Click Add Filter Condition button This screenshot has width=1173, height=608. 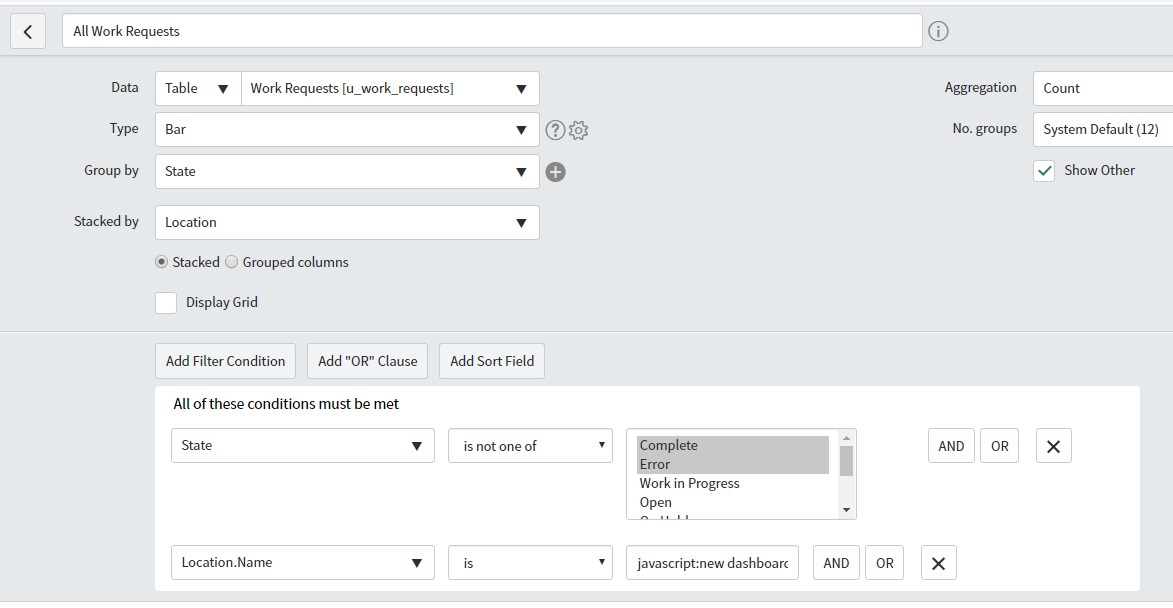(225, 361)
